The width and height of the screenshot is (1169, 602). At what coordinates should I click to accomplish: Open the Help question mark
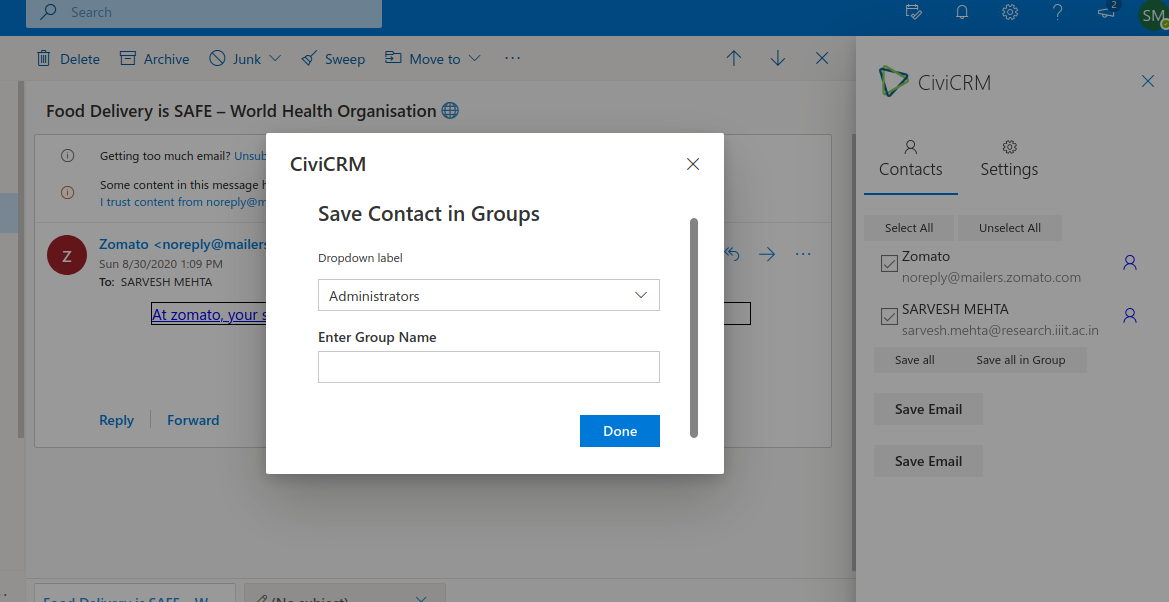(1057, 12)
